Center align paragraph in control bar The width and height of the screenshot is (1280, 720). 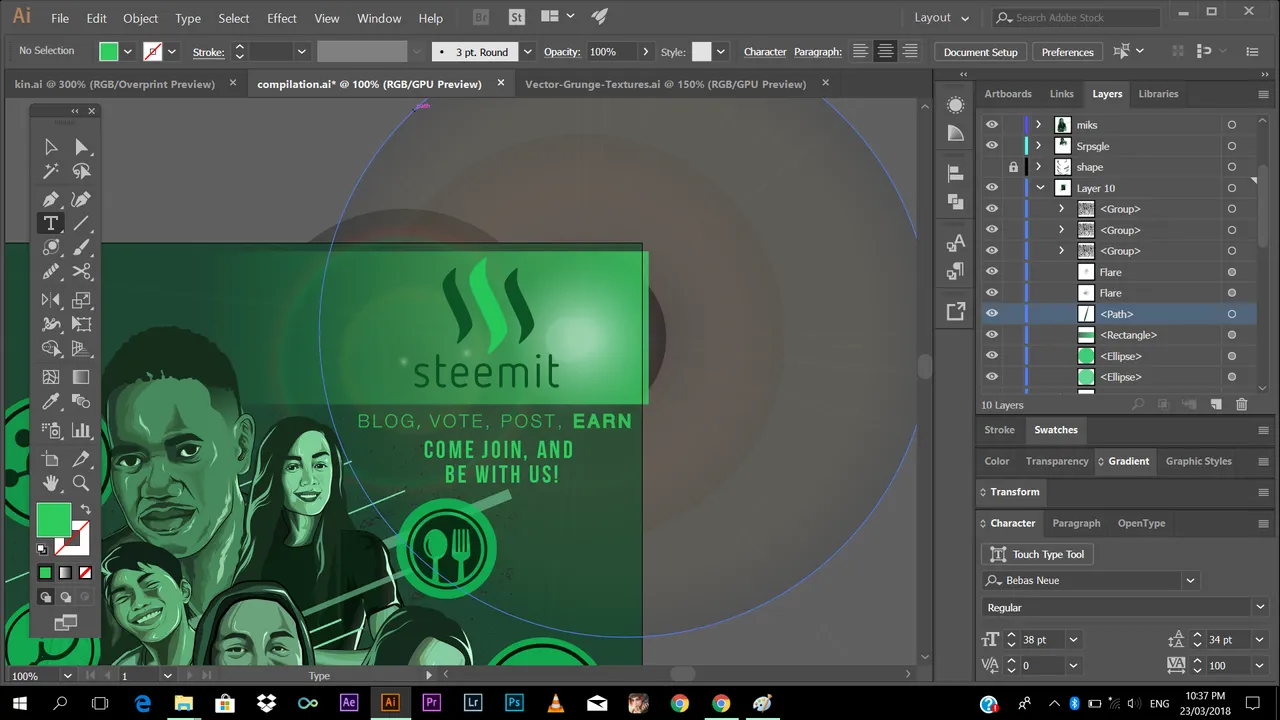point(885,52)
